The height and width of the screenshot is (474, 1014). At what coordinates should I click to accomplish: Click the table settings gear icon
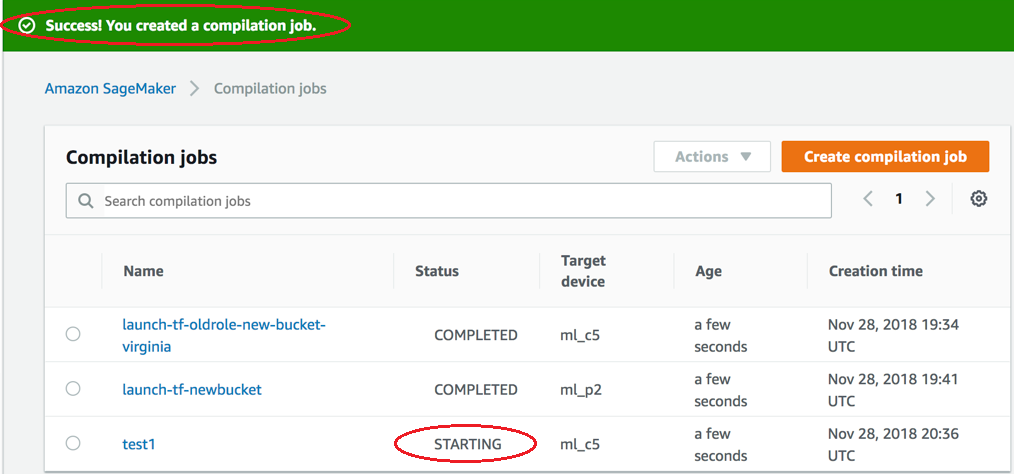coord(978,199)
